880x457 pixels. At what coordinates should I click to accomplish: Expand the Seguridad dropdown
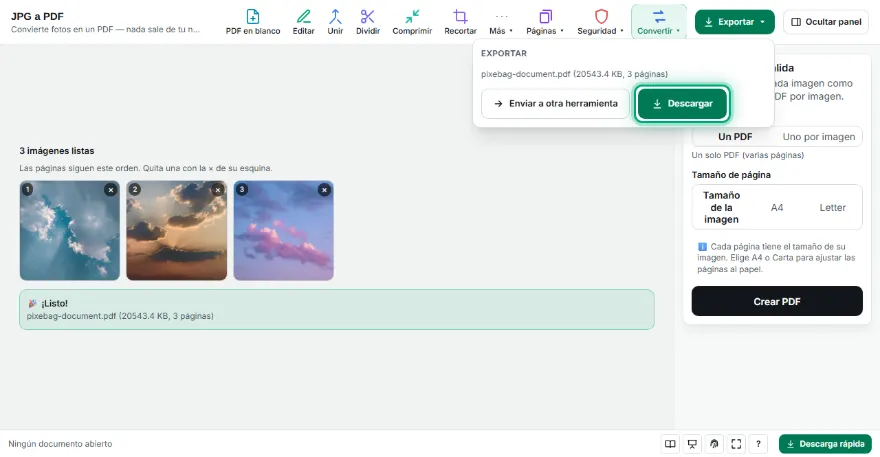(x=600, y=22)
